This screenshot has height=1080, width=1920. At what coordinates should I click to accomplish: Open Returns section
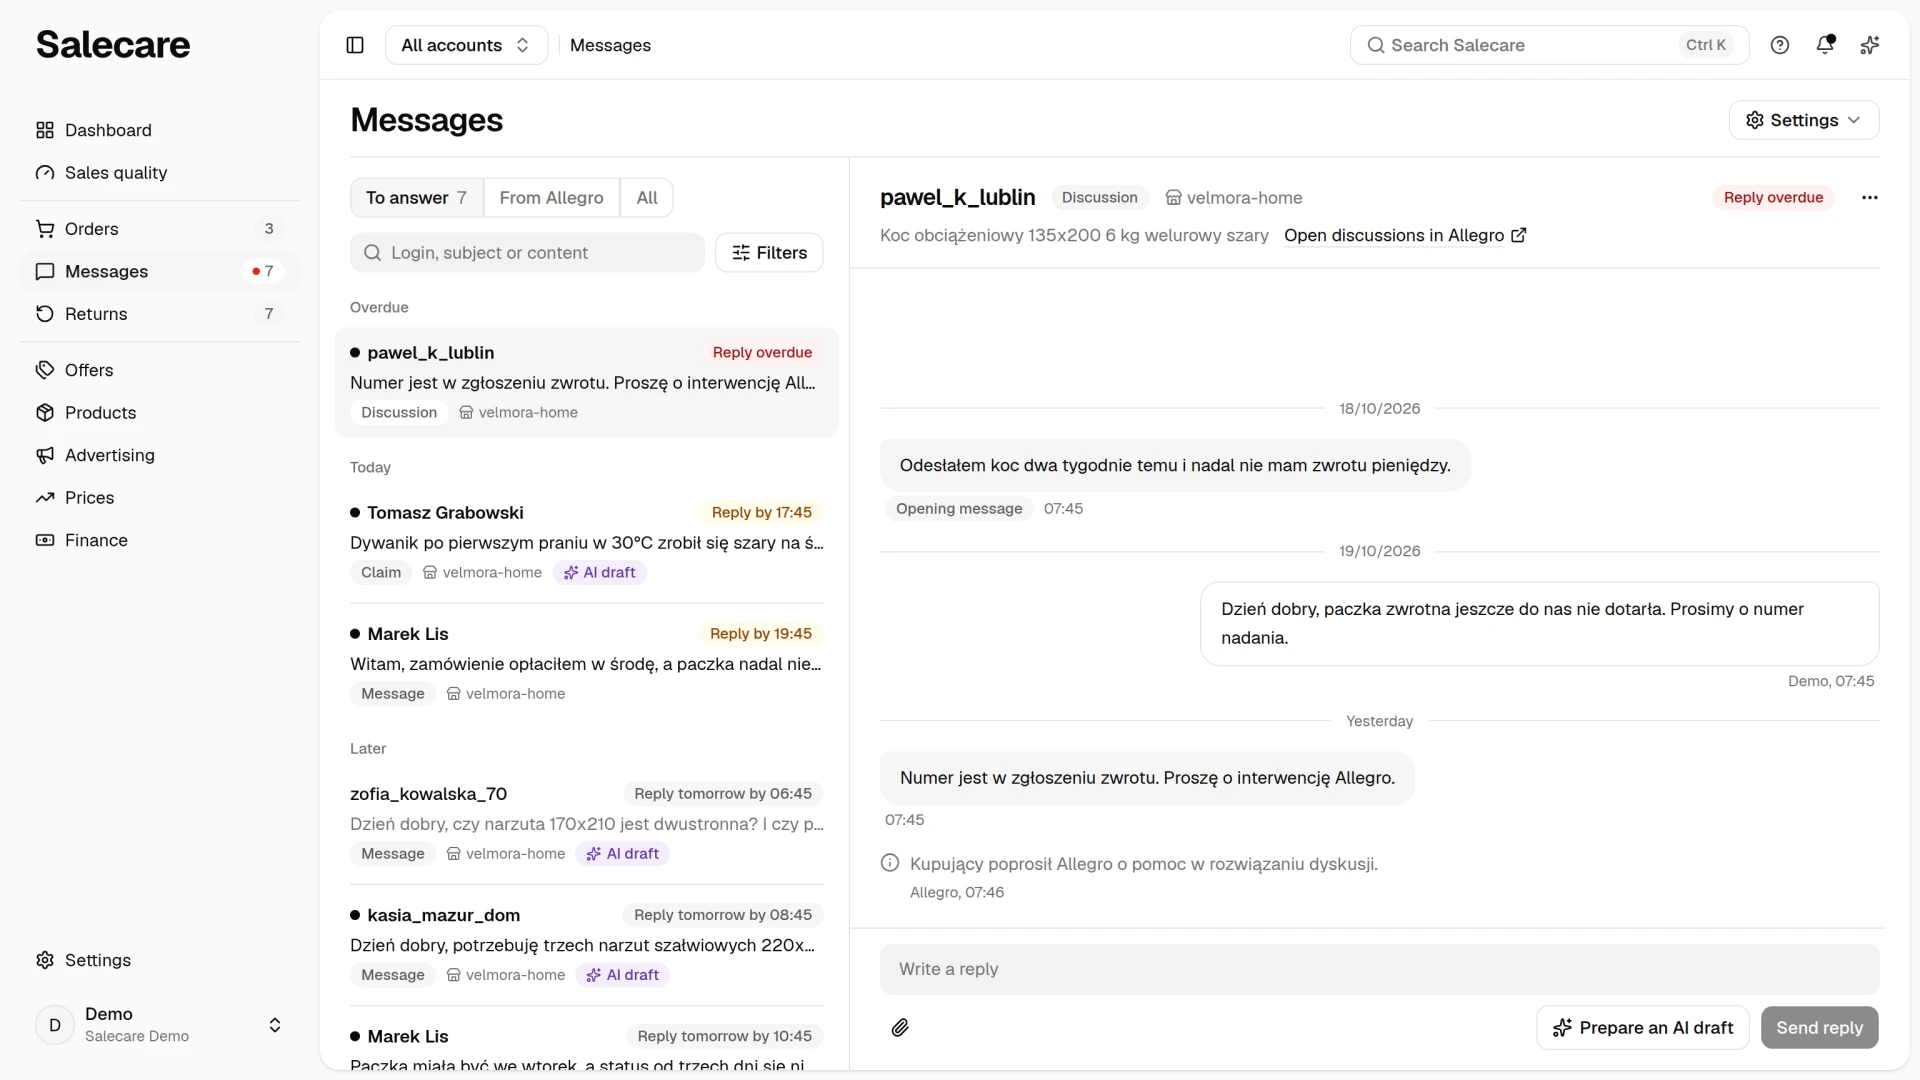[x=160, y=314]
